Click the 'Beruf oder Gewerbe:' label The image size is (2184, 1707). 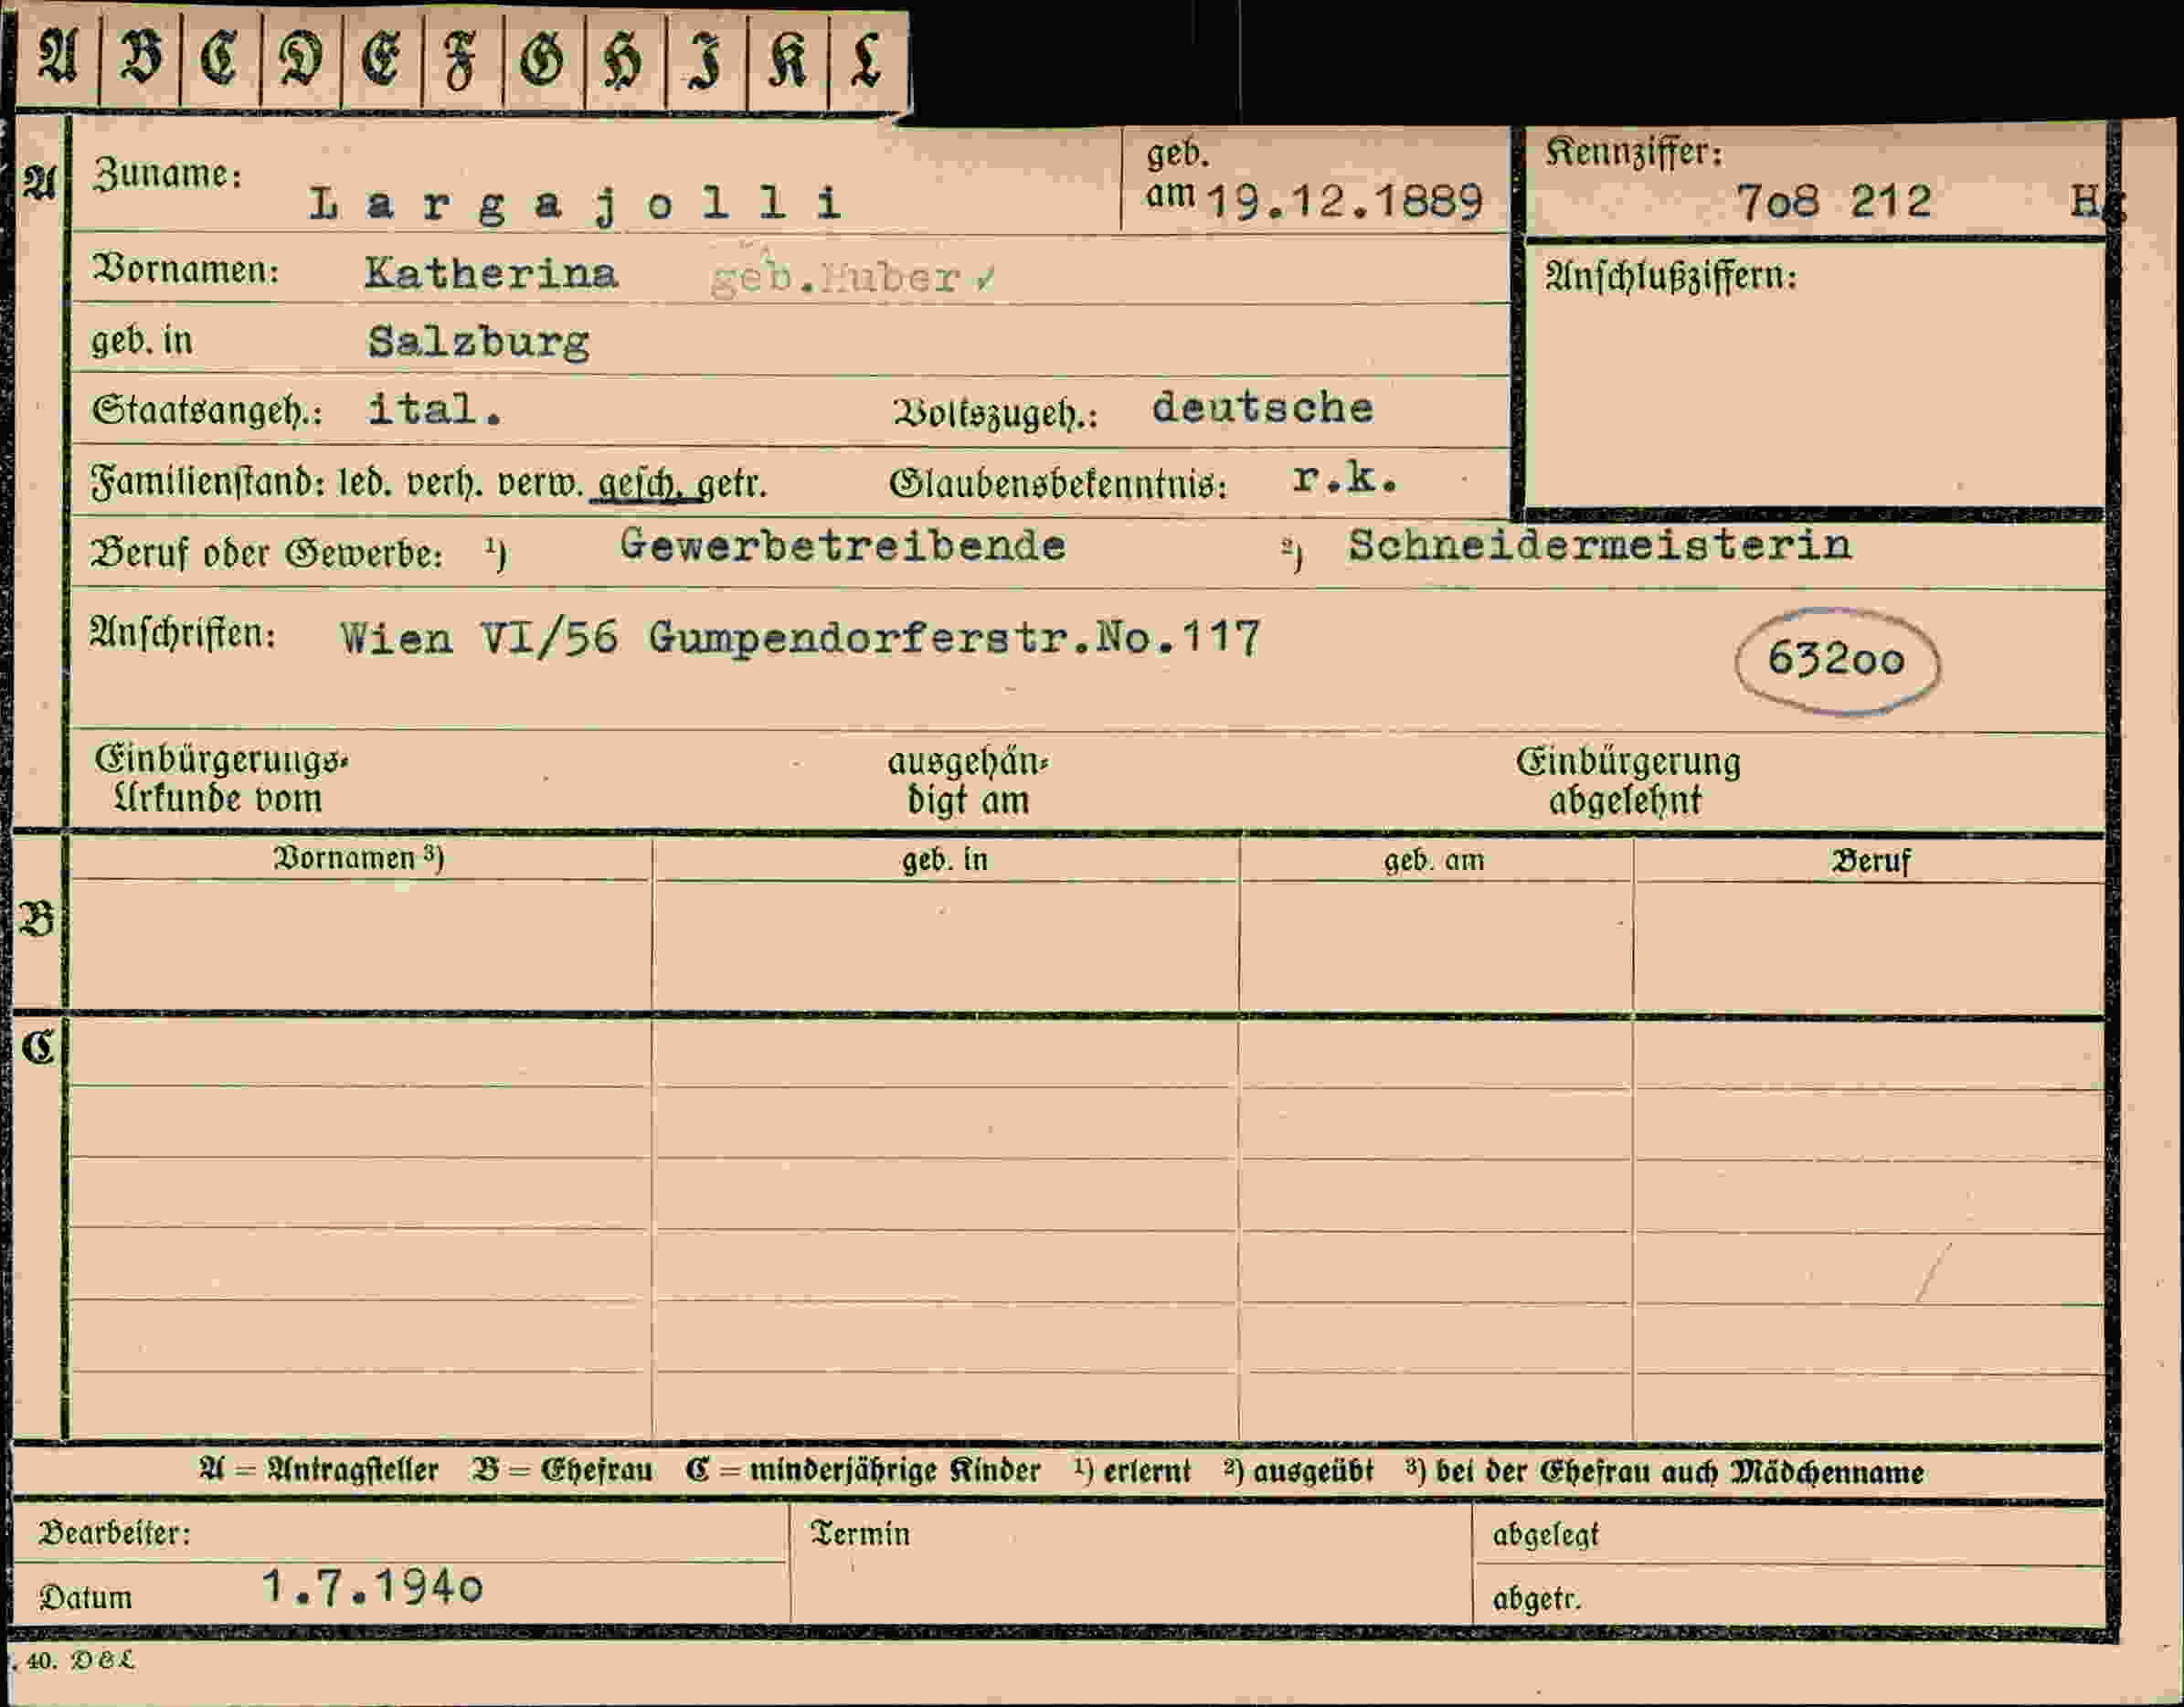pos(266,553)
